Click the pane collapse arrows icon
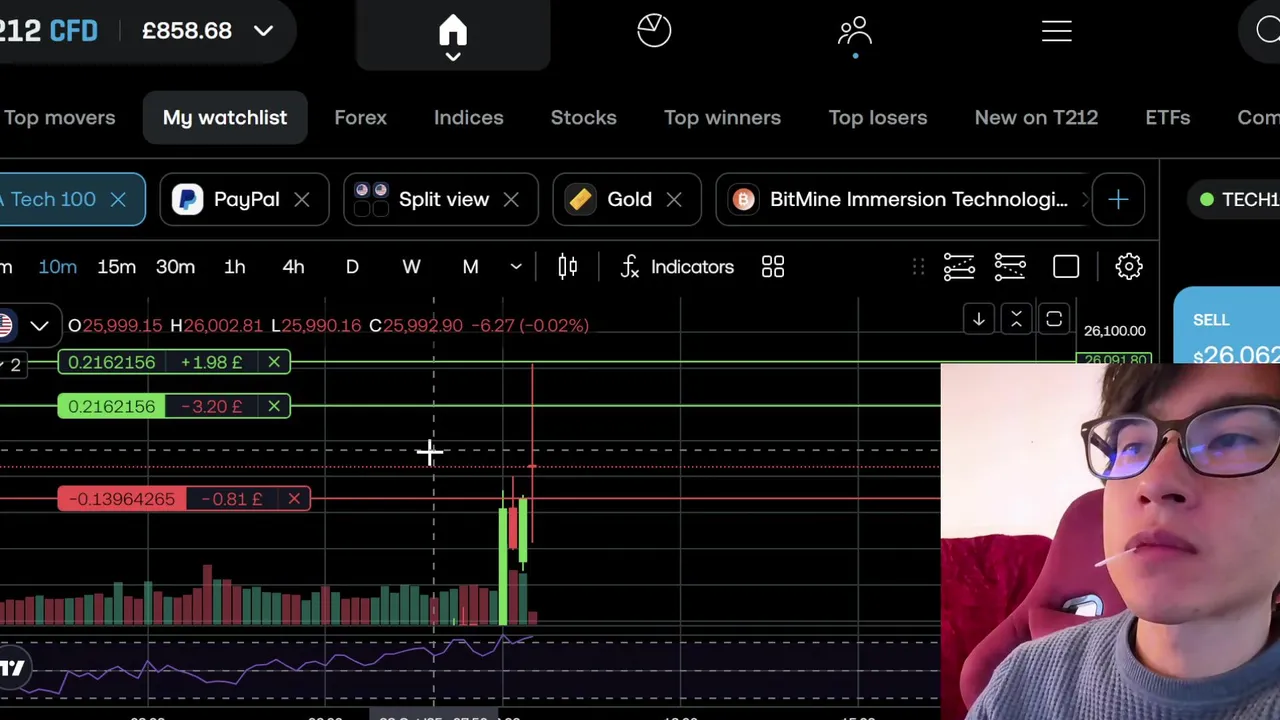Screen dimensions: 1280x720 1016,319
